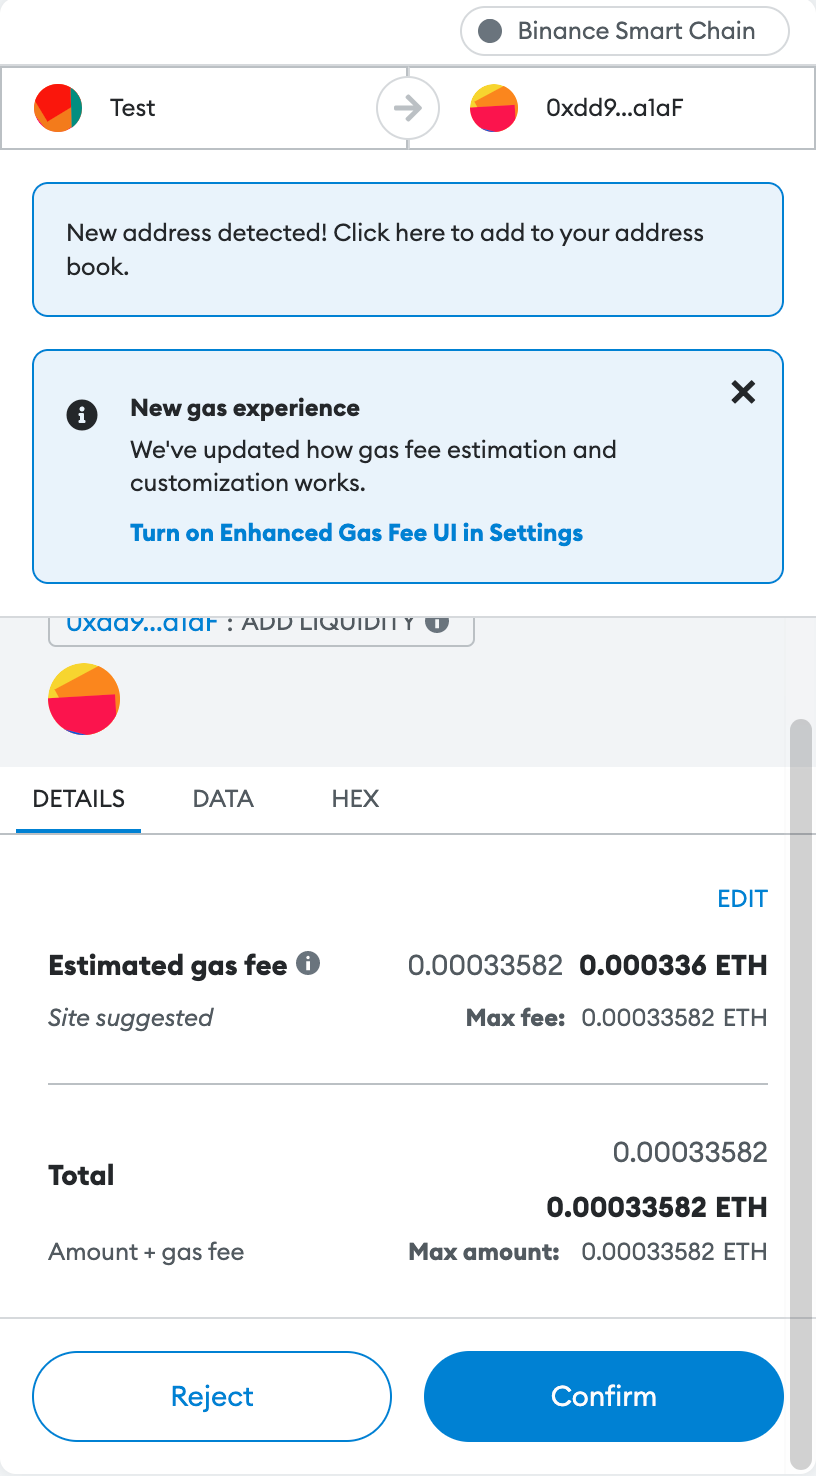The height and width of the screenshot is (1476, 816).
Task: Click the recipient avatar beside 0xdd9...a1aF in header
Action: [x=494, y=108]
